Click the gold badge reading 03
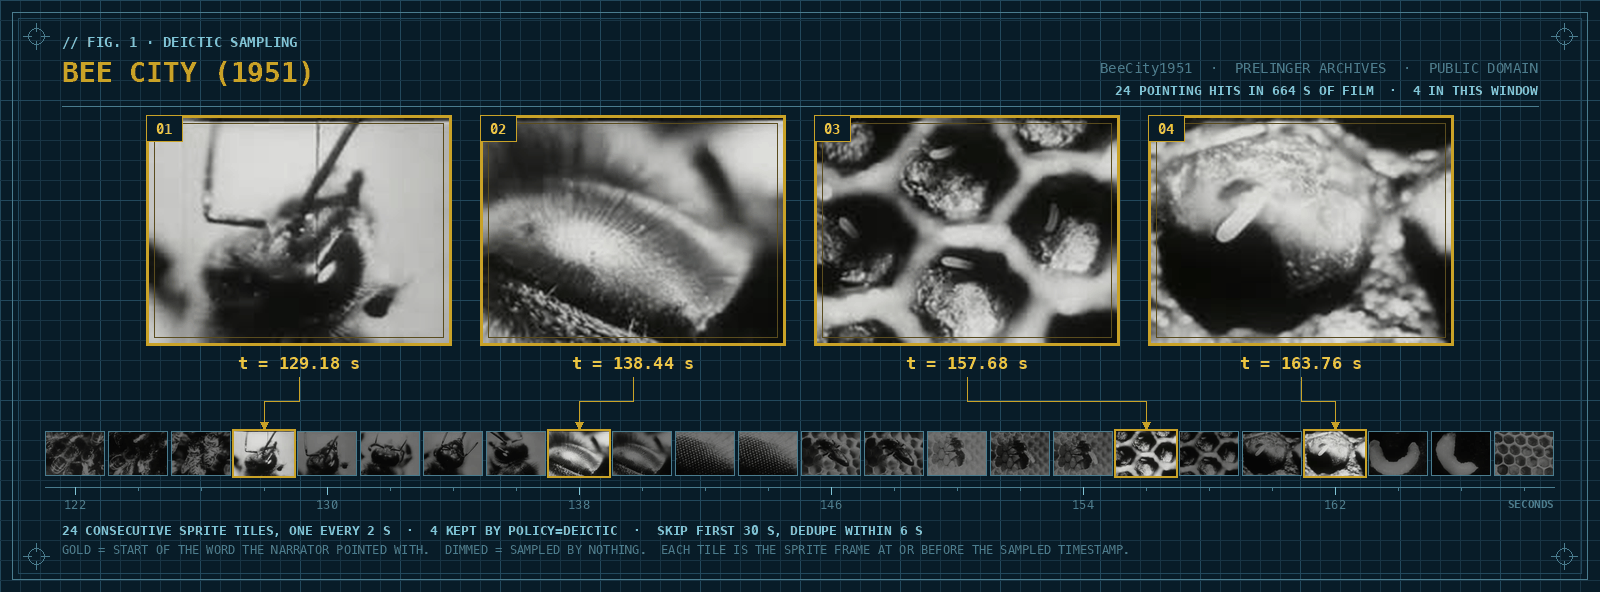Image resolution: width=1600 pixels, height=592 pixels. pyautogui.click(x=832, y=129)
